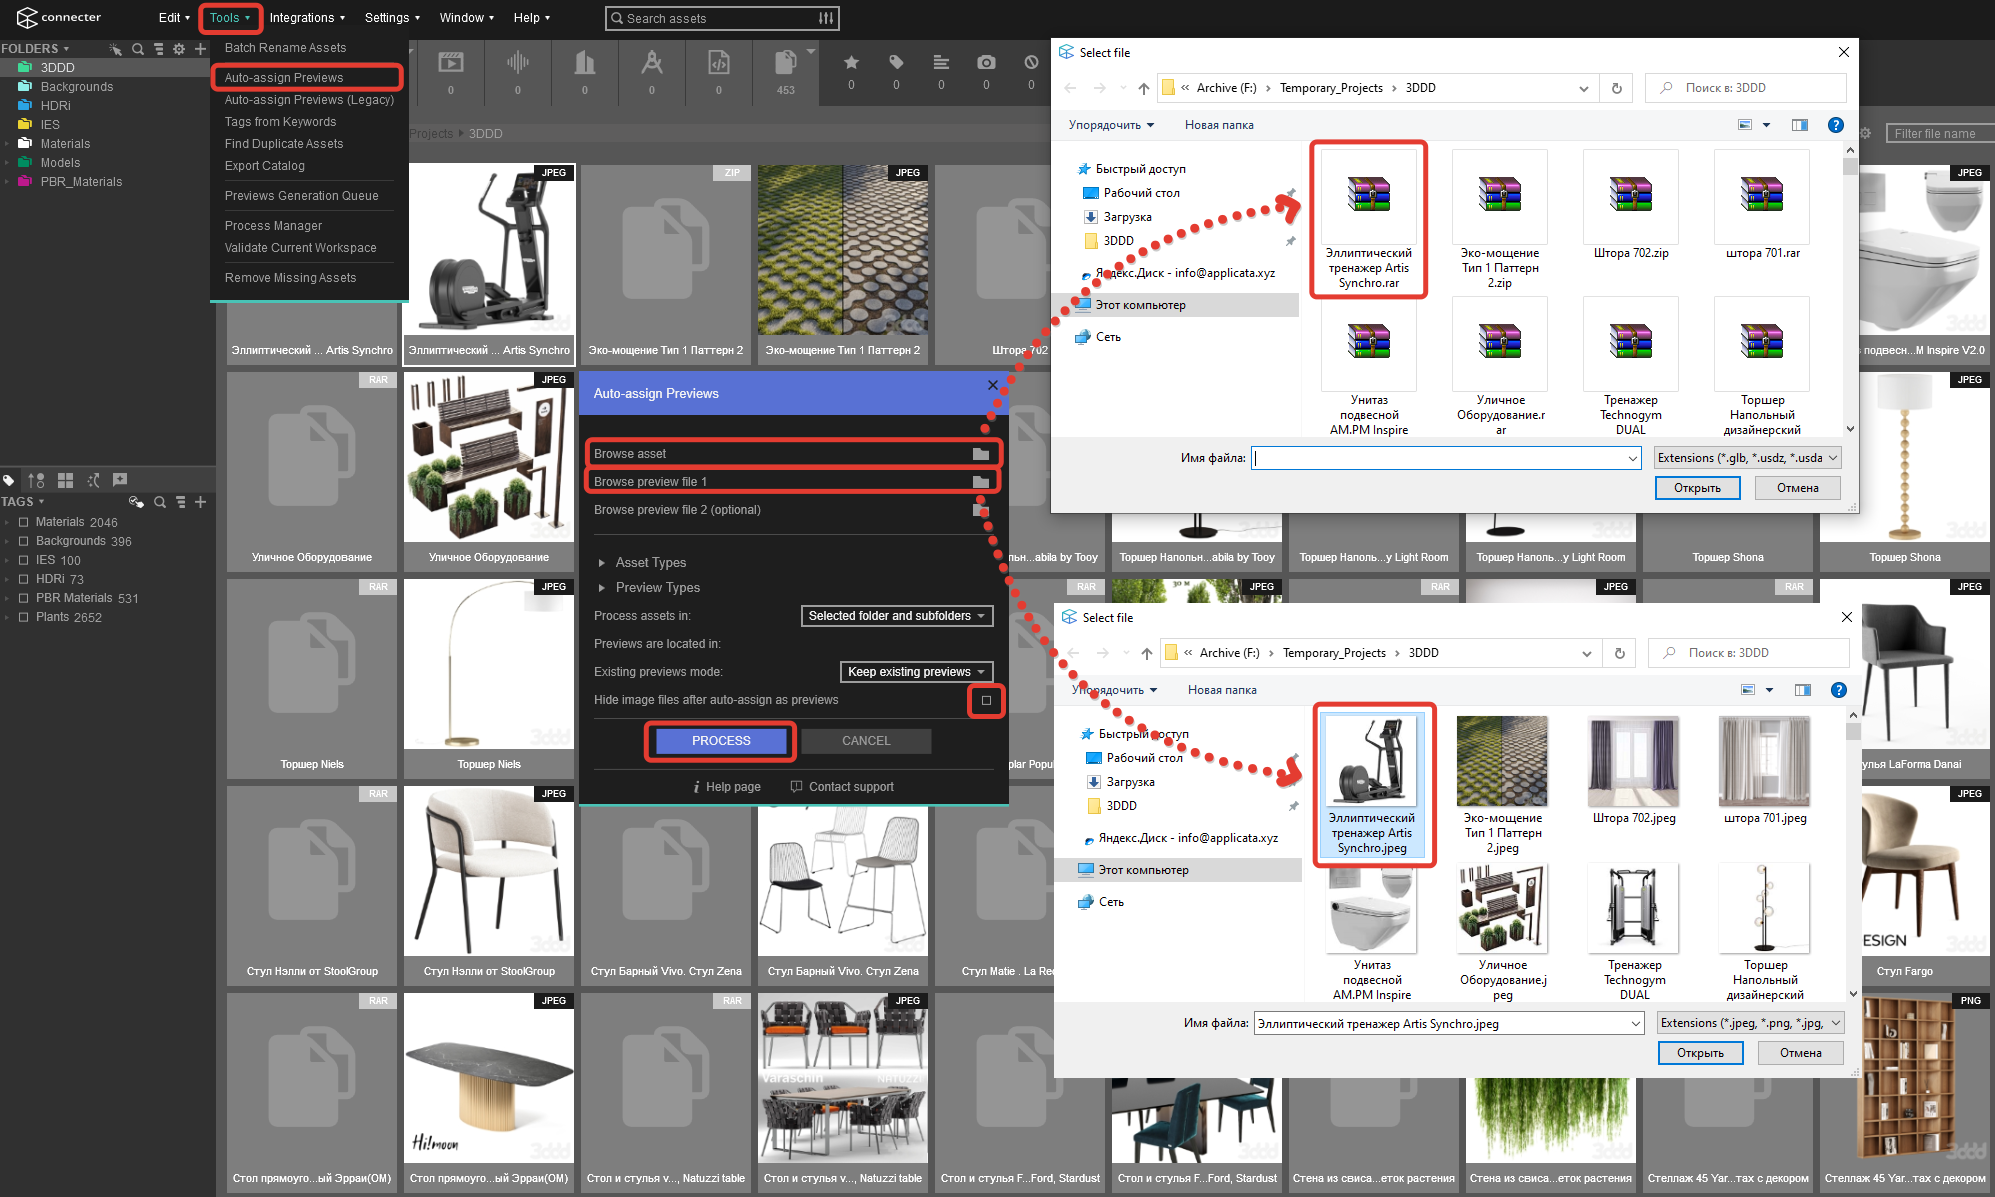Open the grid view tab icon in lower panel
Screen dimensions: 1995x1197
(x=66, y=480)
